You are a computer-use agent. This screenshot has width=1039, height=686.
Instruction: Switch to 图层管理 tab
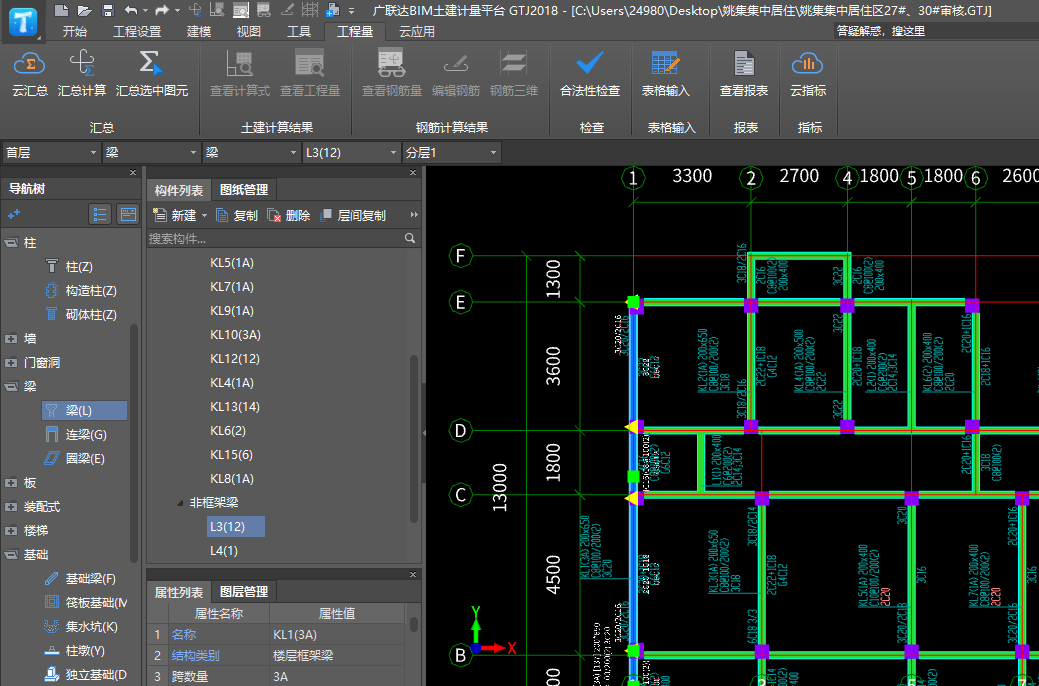(244, 592)
